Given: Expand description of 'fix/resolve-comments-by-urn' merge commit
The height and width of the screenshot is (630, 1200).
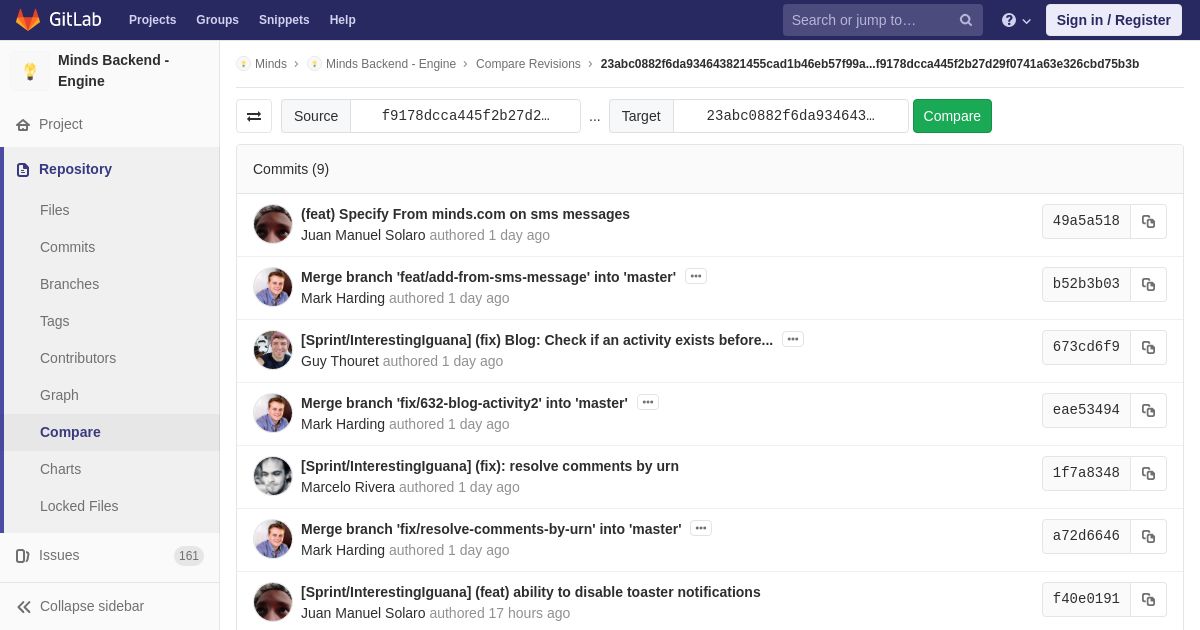Looking at the screenshot, I should [701, 528].
